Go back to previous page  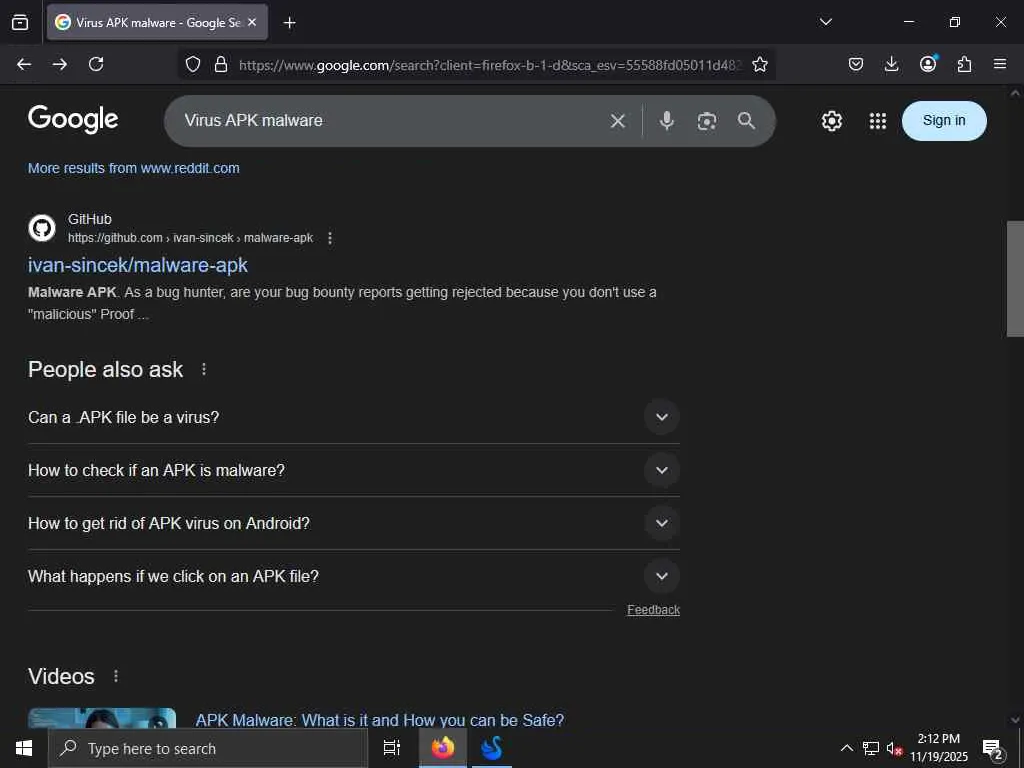[24, 64]
